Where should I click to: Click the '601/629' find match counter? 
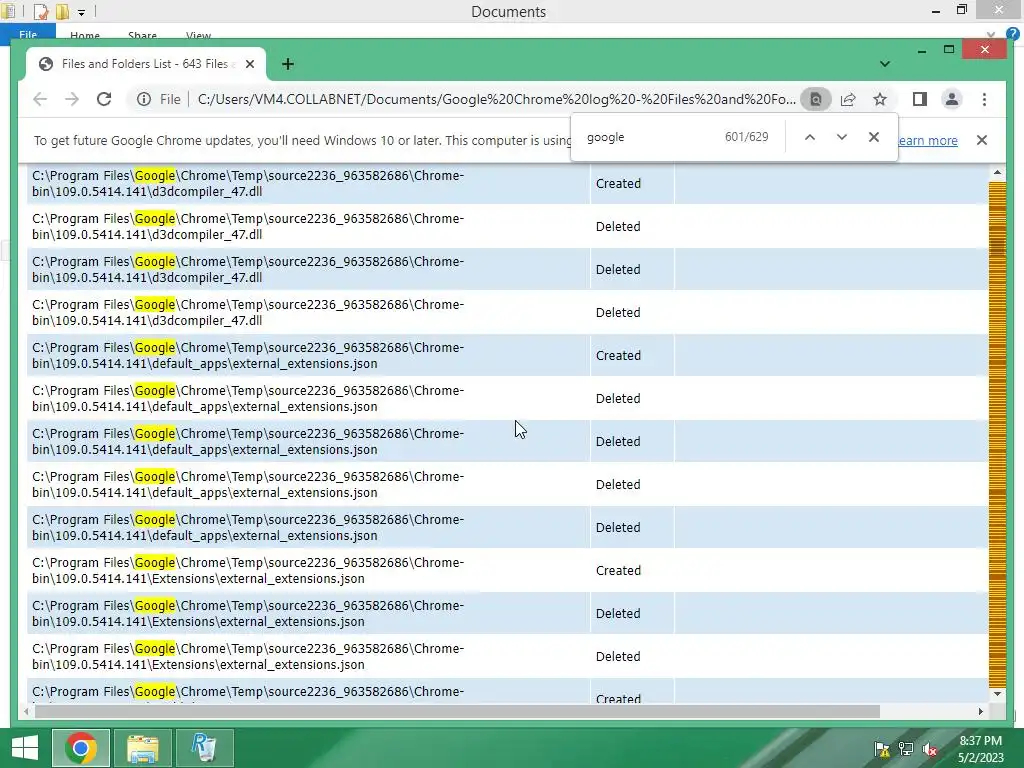(746, 137)
